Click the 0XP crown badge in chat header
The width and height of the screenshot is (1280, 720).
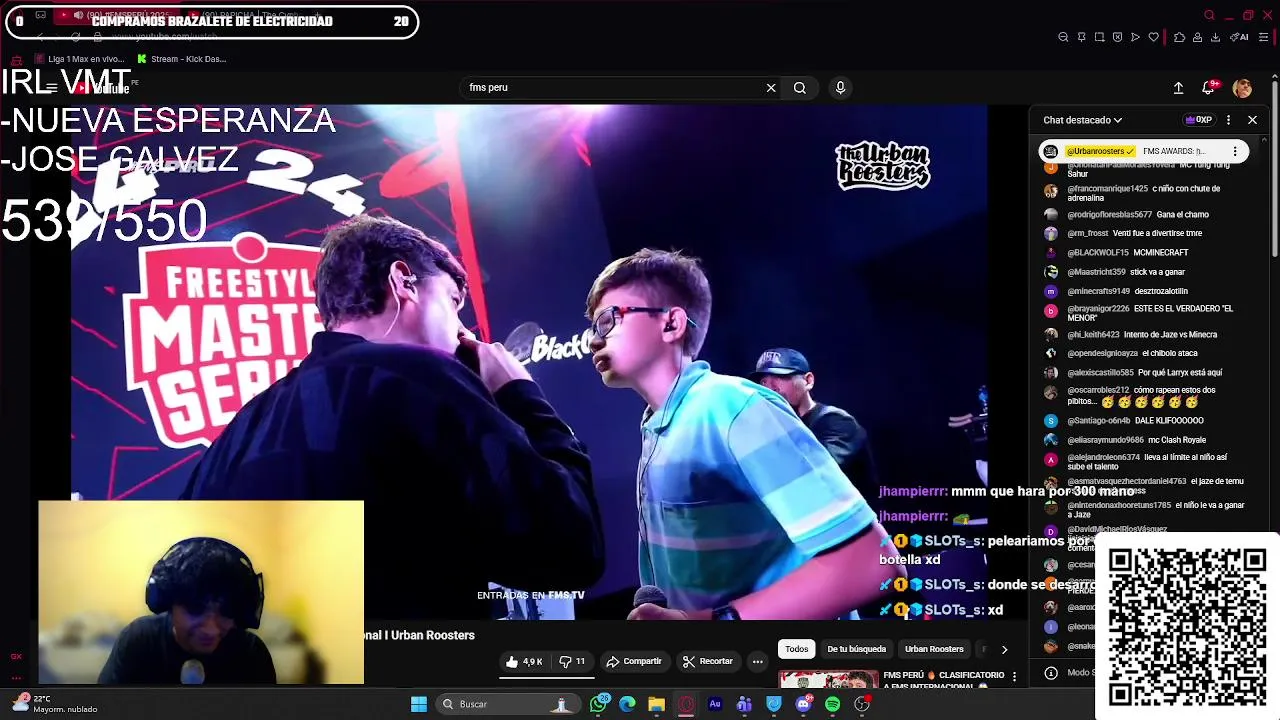tap(1198, 120)
